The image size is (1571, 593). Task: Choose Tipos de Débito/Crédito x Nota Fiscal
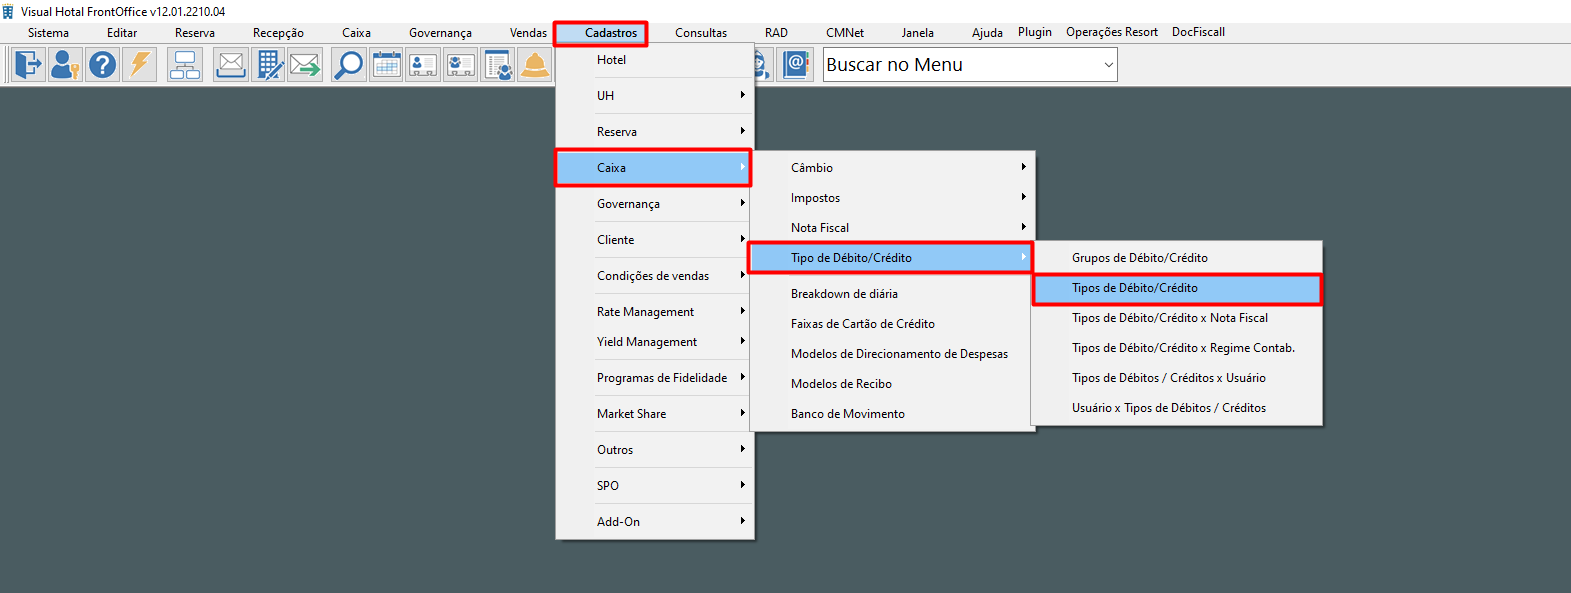pos(1177,318)
